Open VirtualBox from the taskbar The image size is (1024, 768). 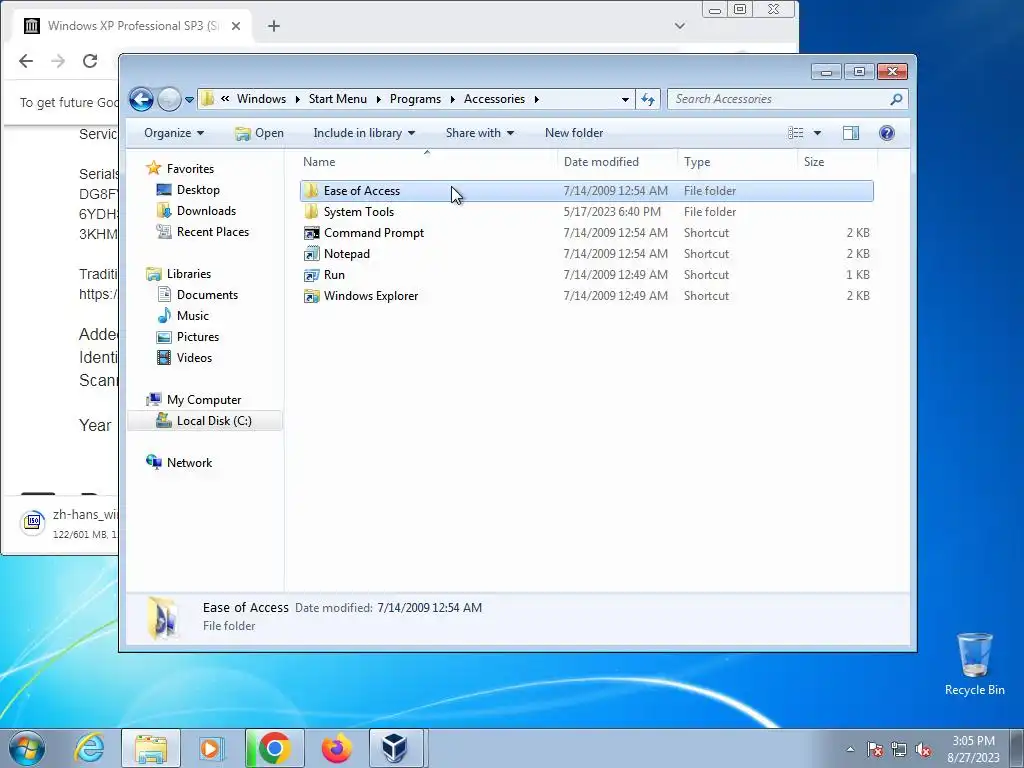coord(396,748)
